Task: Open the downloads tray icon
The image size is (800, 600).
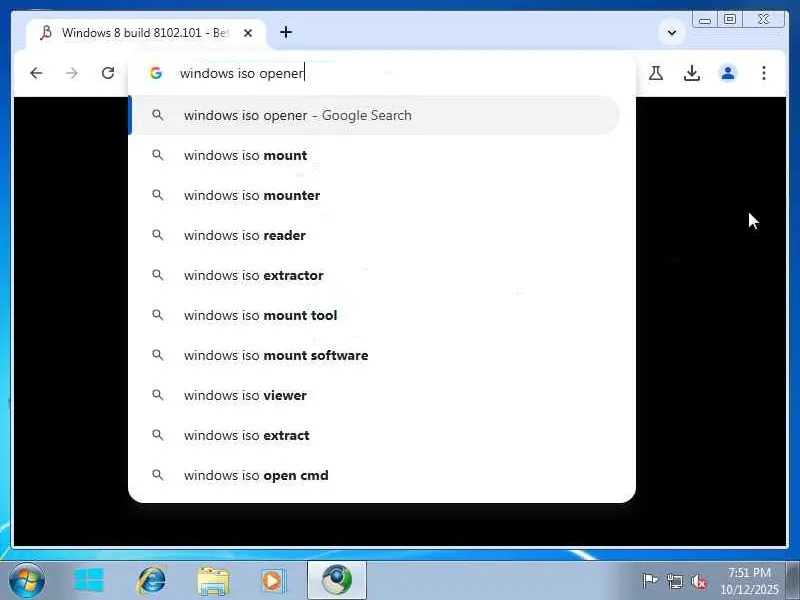Action: coord(692,73)
